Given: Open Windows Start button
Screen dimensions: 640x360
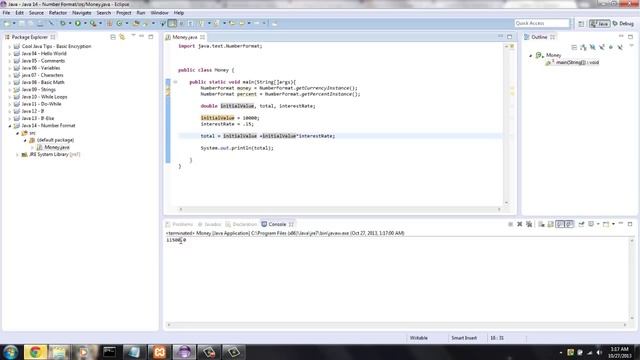Looking at the screenshot, I should [x=10, y=352].
